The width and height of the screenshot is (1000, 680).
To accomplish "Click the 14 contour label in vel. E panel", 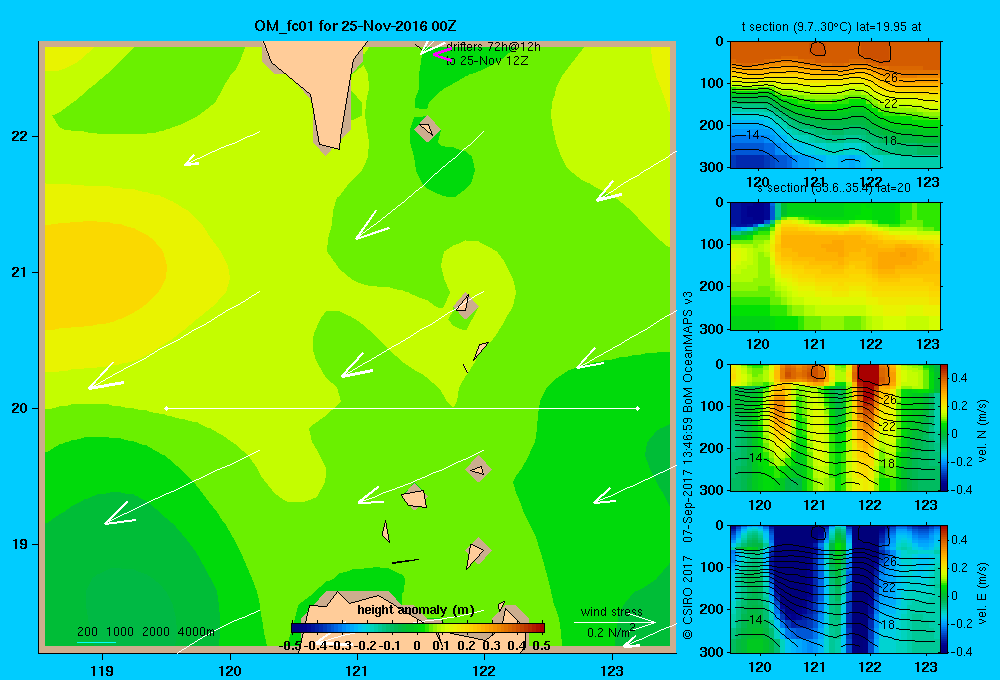I will pos(754,619).
